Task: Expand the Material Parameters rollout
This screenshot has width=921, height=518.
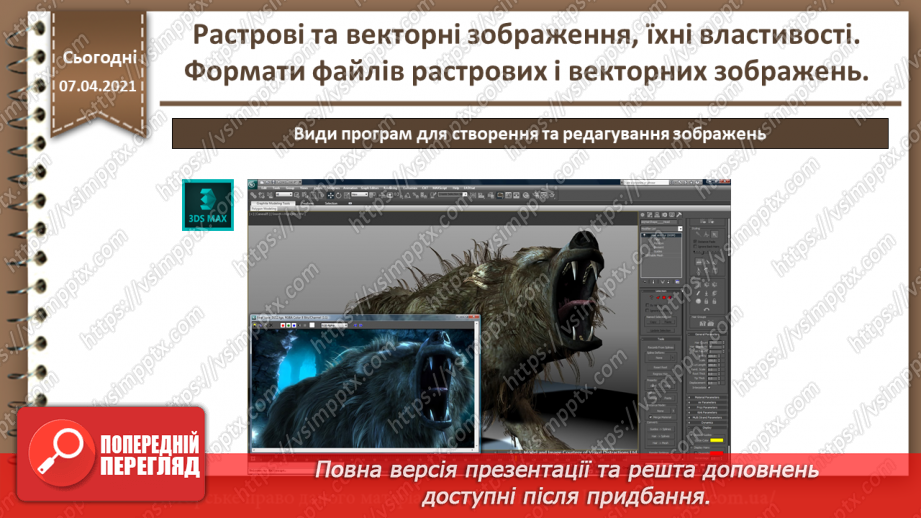Action: (x=707, y=397)
